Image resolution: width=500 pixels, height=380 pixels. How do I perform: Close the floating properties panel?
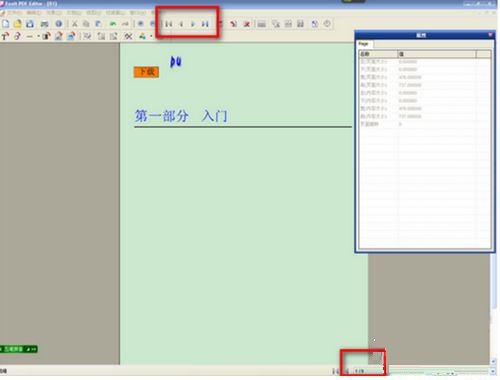pyautogui.click(x=490, y=35)
